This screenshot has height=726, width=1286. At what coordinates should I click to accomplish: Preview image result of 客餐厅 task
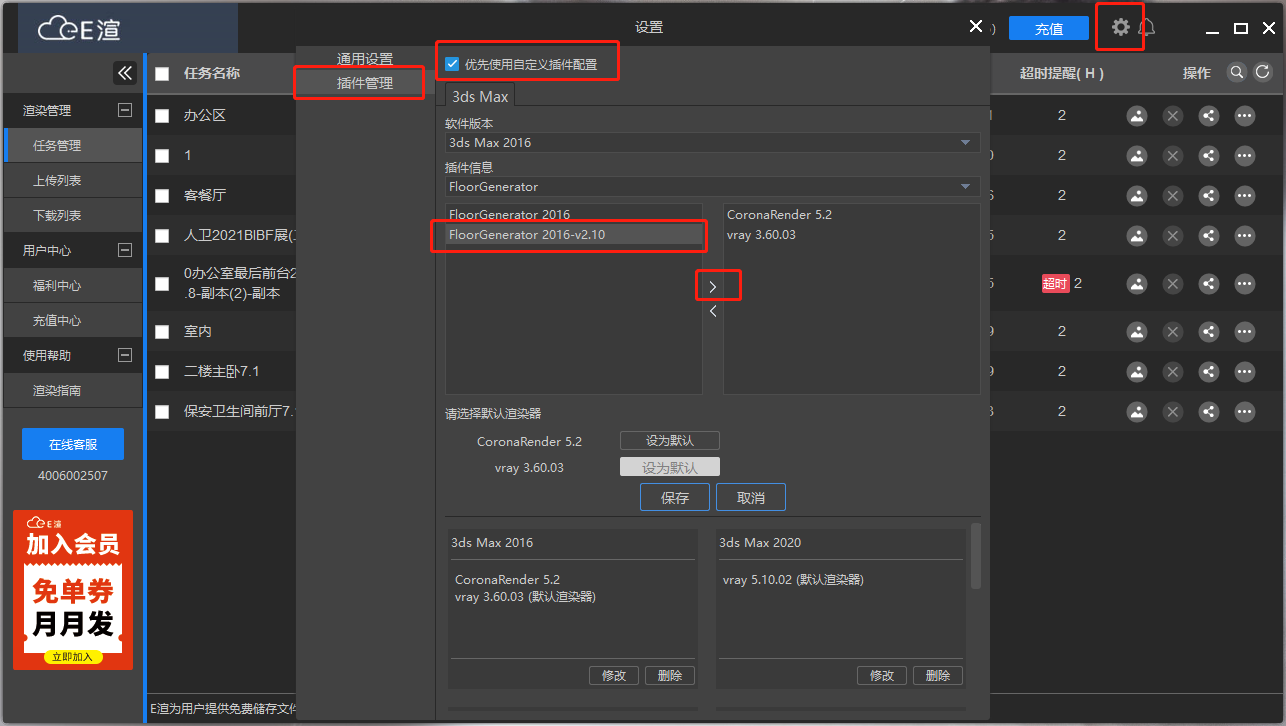1137,196
